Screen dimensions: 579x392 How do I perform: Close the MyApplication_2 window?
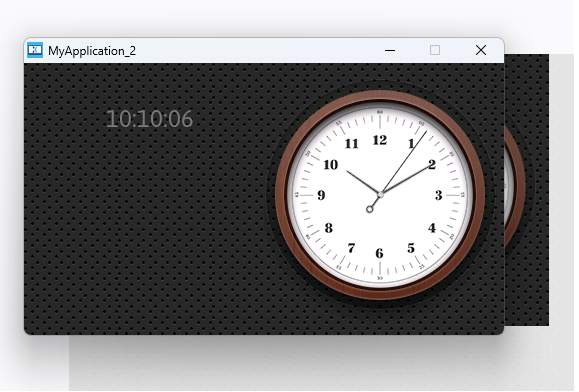(481, 50)
